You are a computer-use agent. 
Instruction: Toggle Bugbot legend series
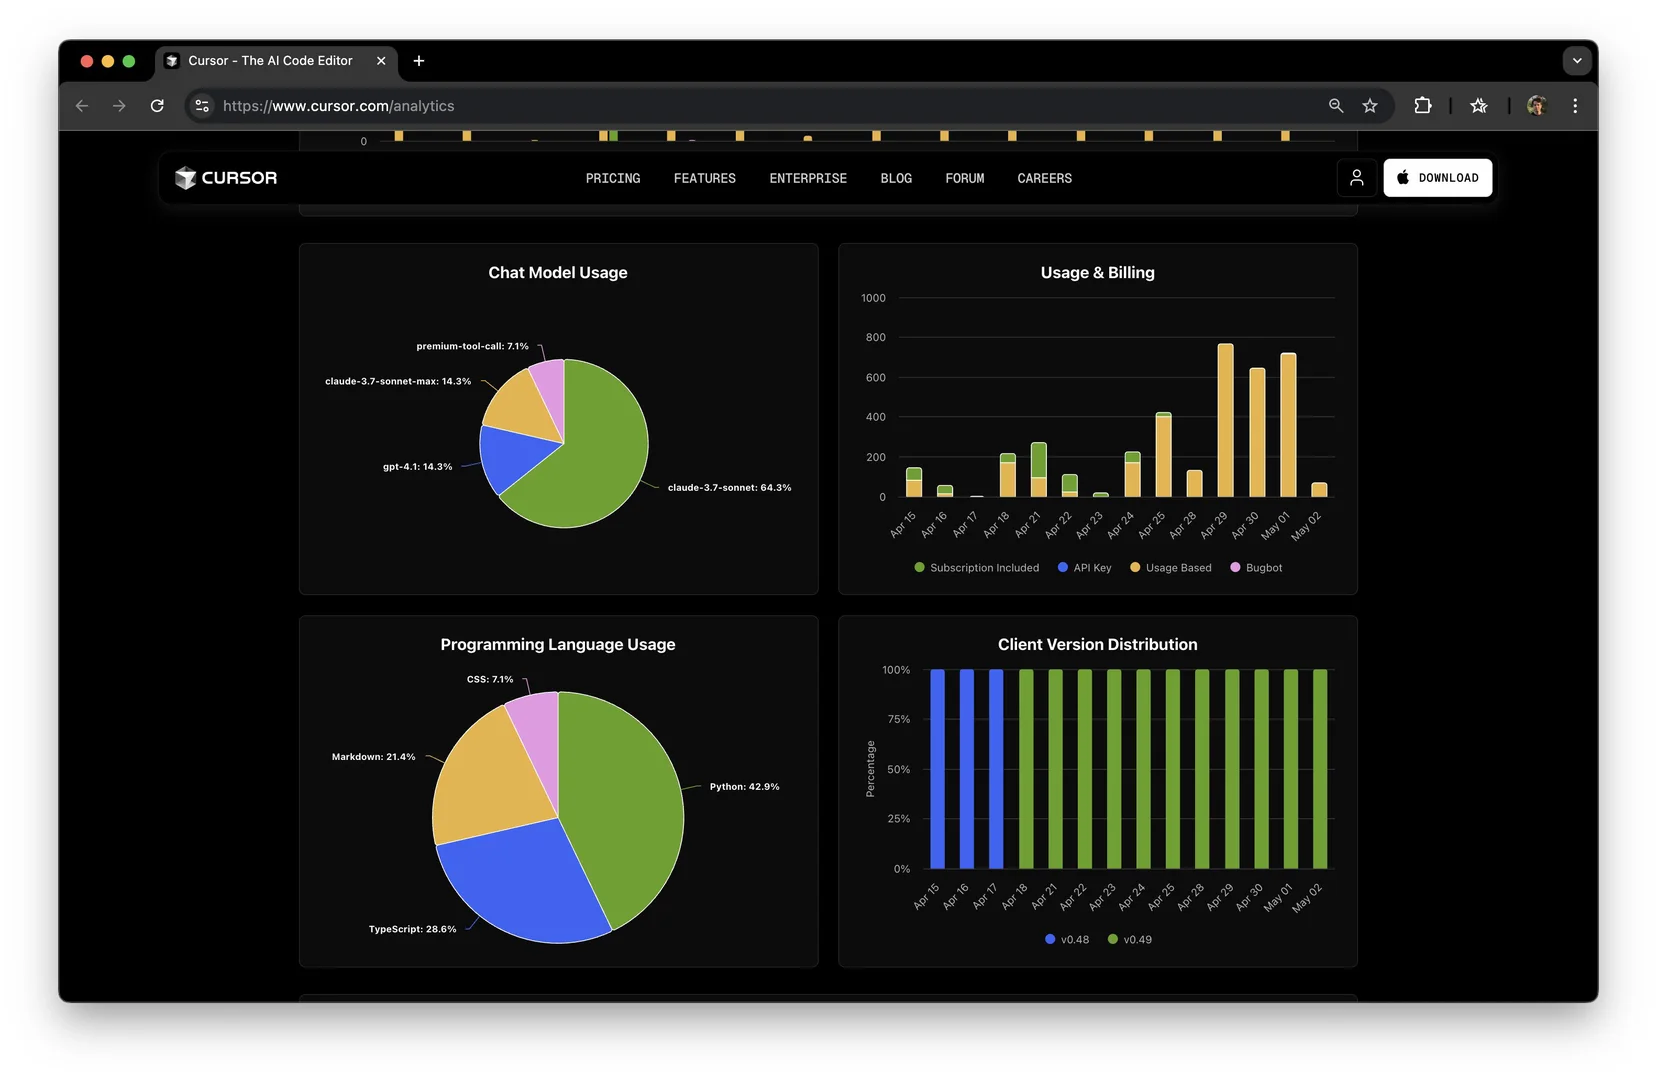pos(1256,568)
